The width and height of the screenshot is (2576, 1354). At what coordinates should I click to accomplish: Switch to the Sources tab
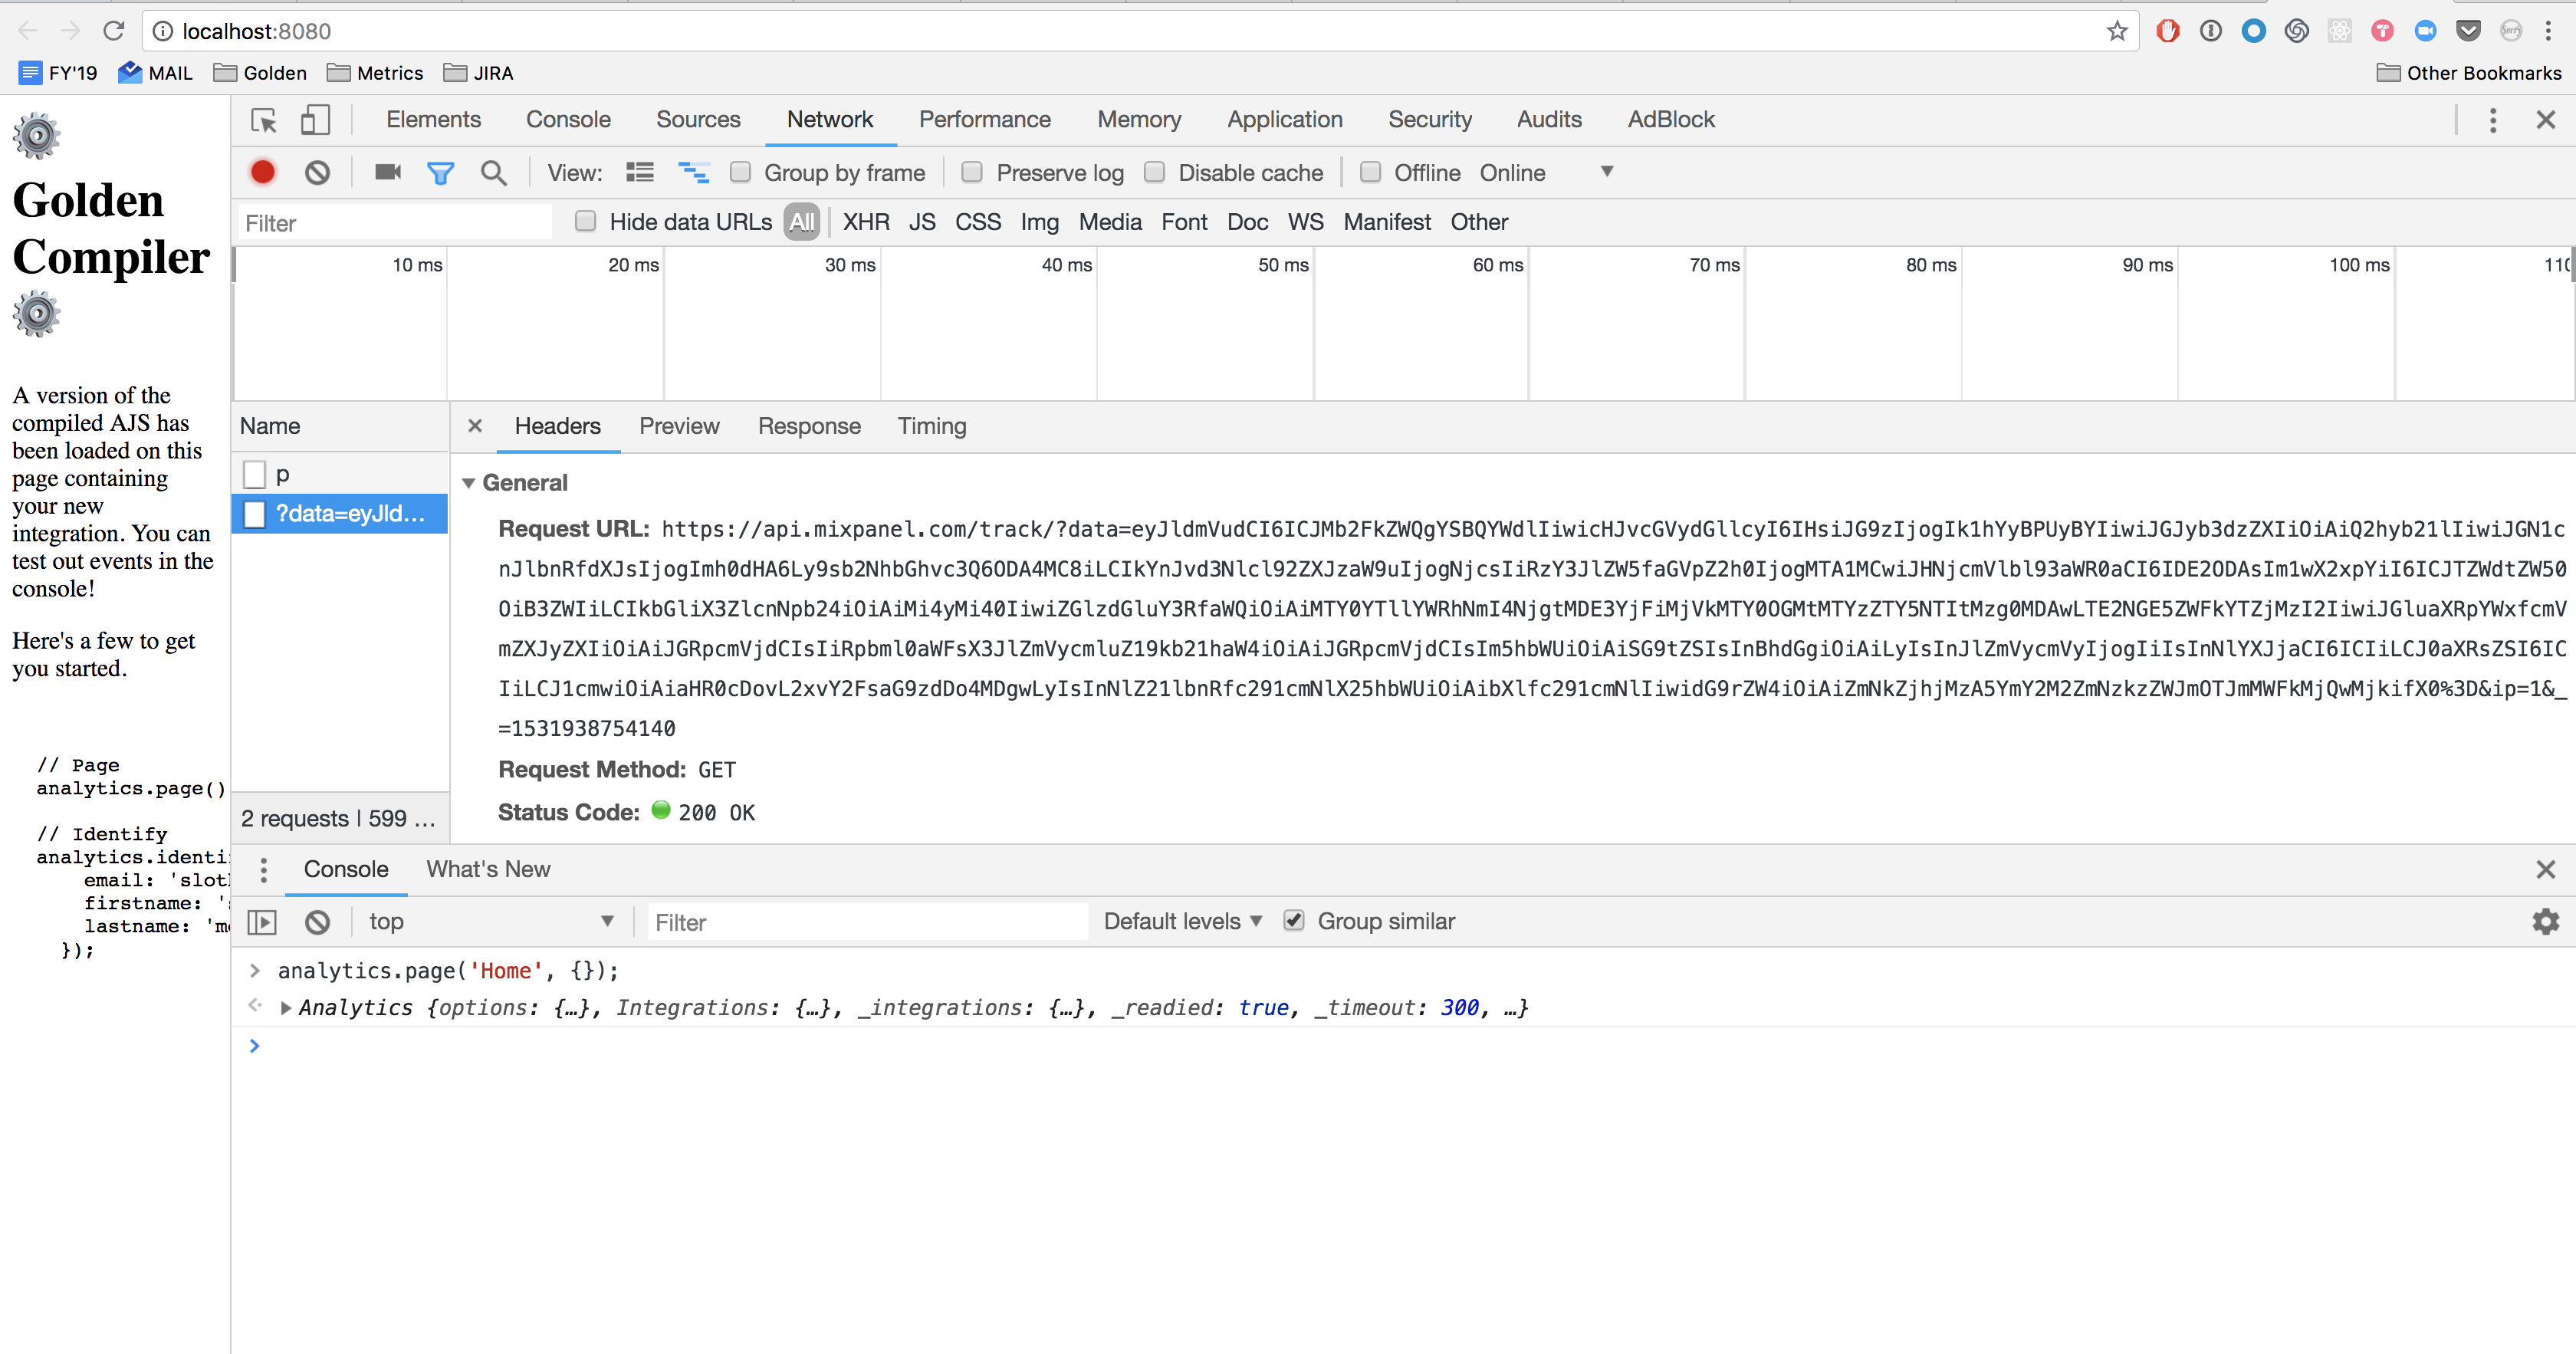click(698, 120)
